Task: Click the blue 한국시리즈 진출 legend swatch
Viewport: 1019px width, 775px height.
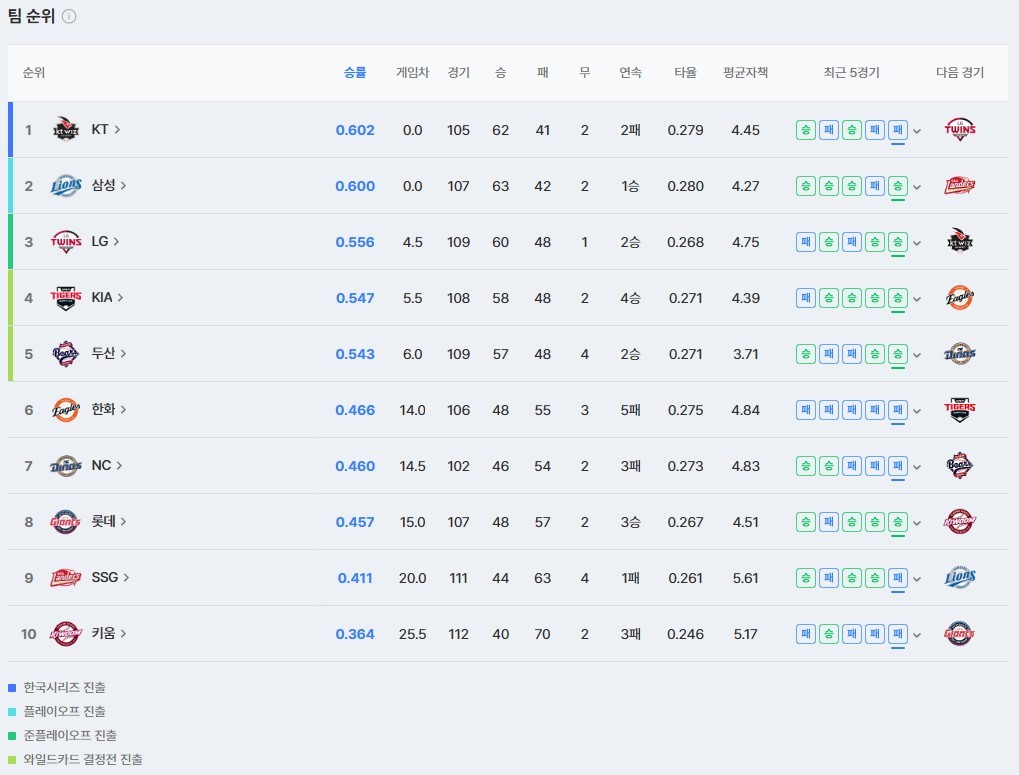Action: [x=12, y=687]
